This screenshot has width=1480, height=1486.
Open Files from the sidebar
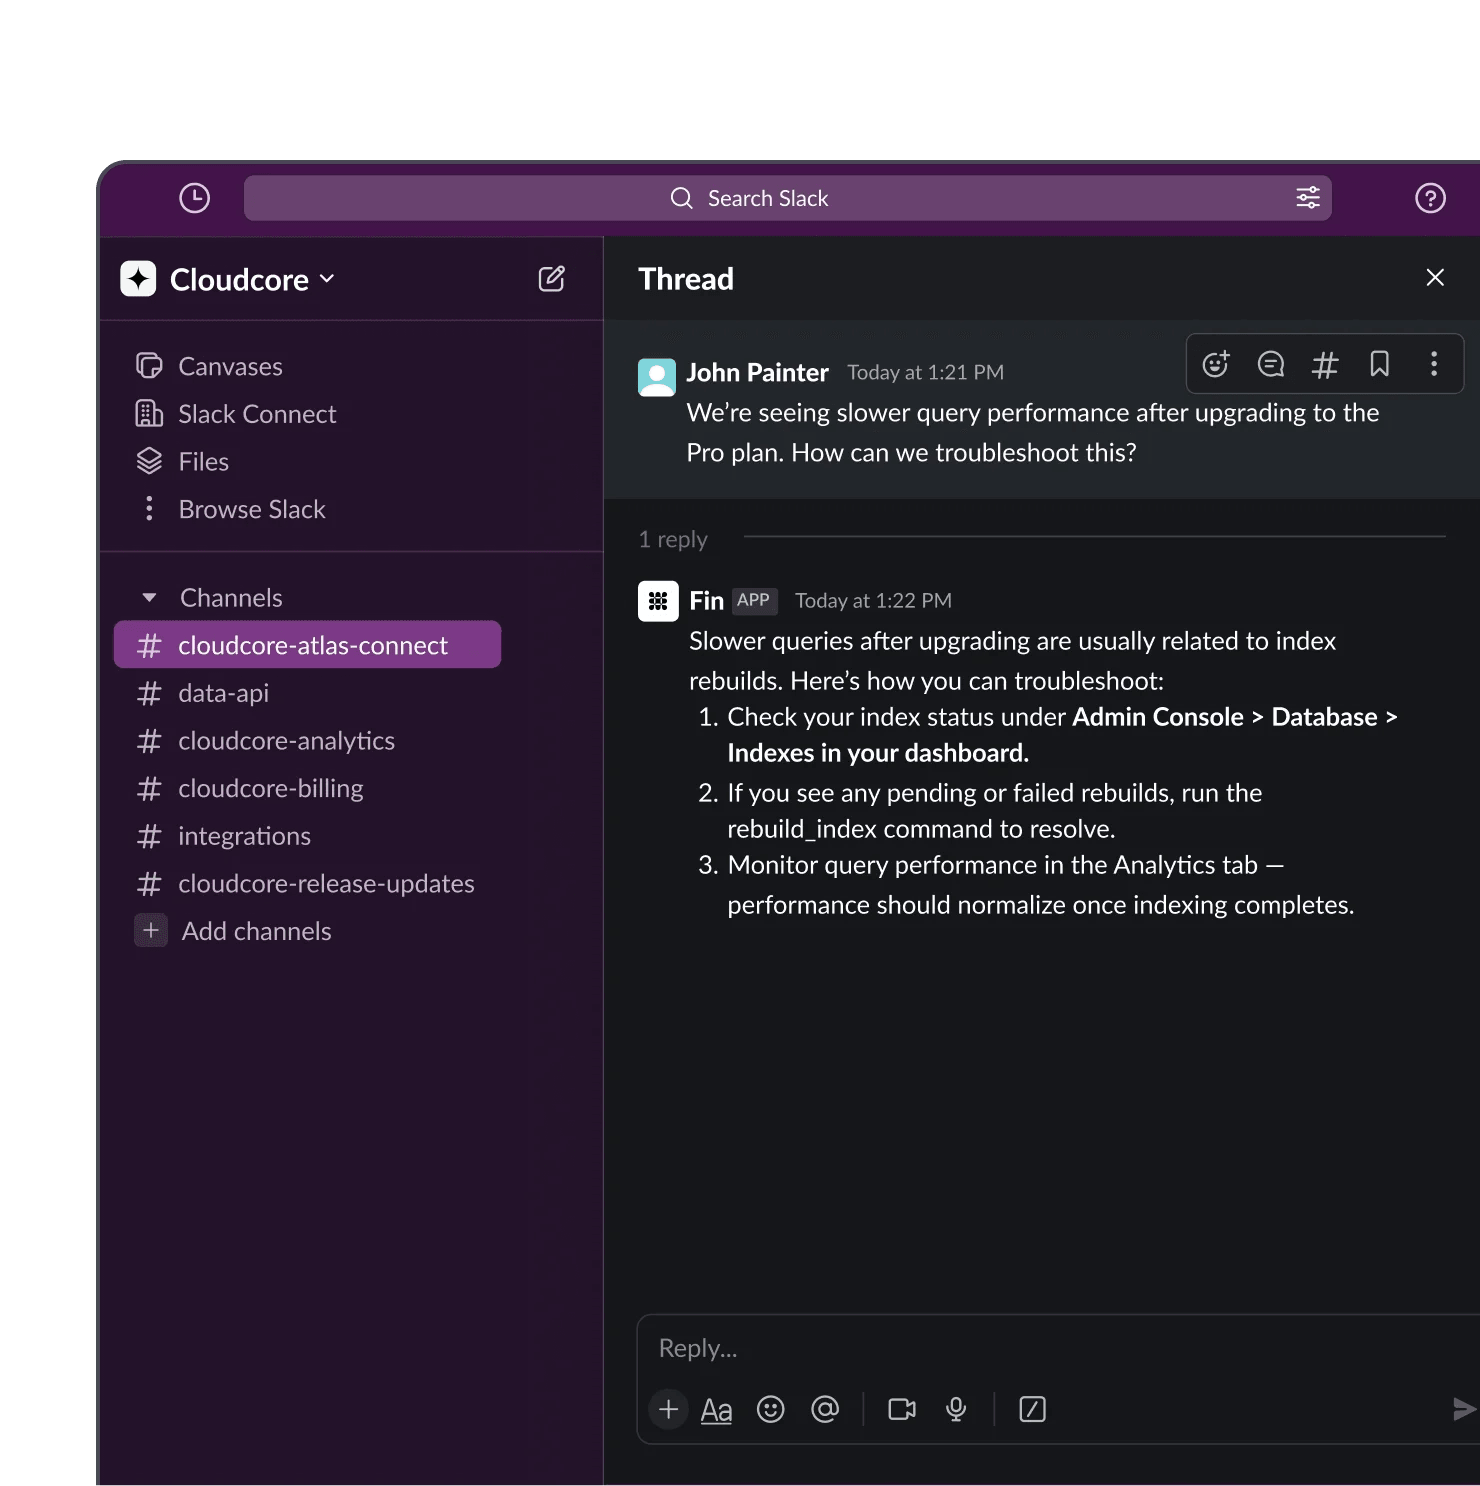203,461
